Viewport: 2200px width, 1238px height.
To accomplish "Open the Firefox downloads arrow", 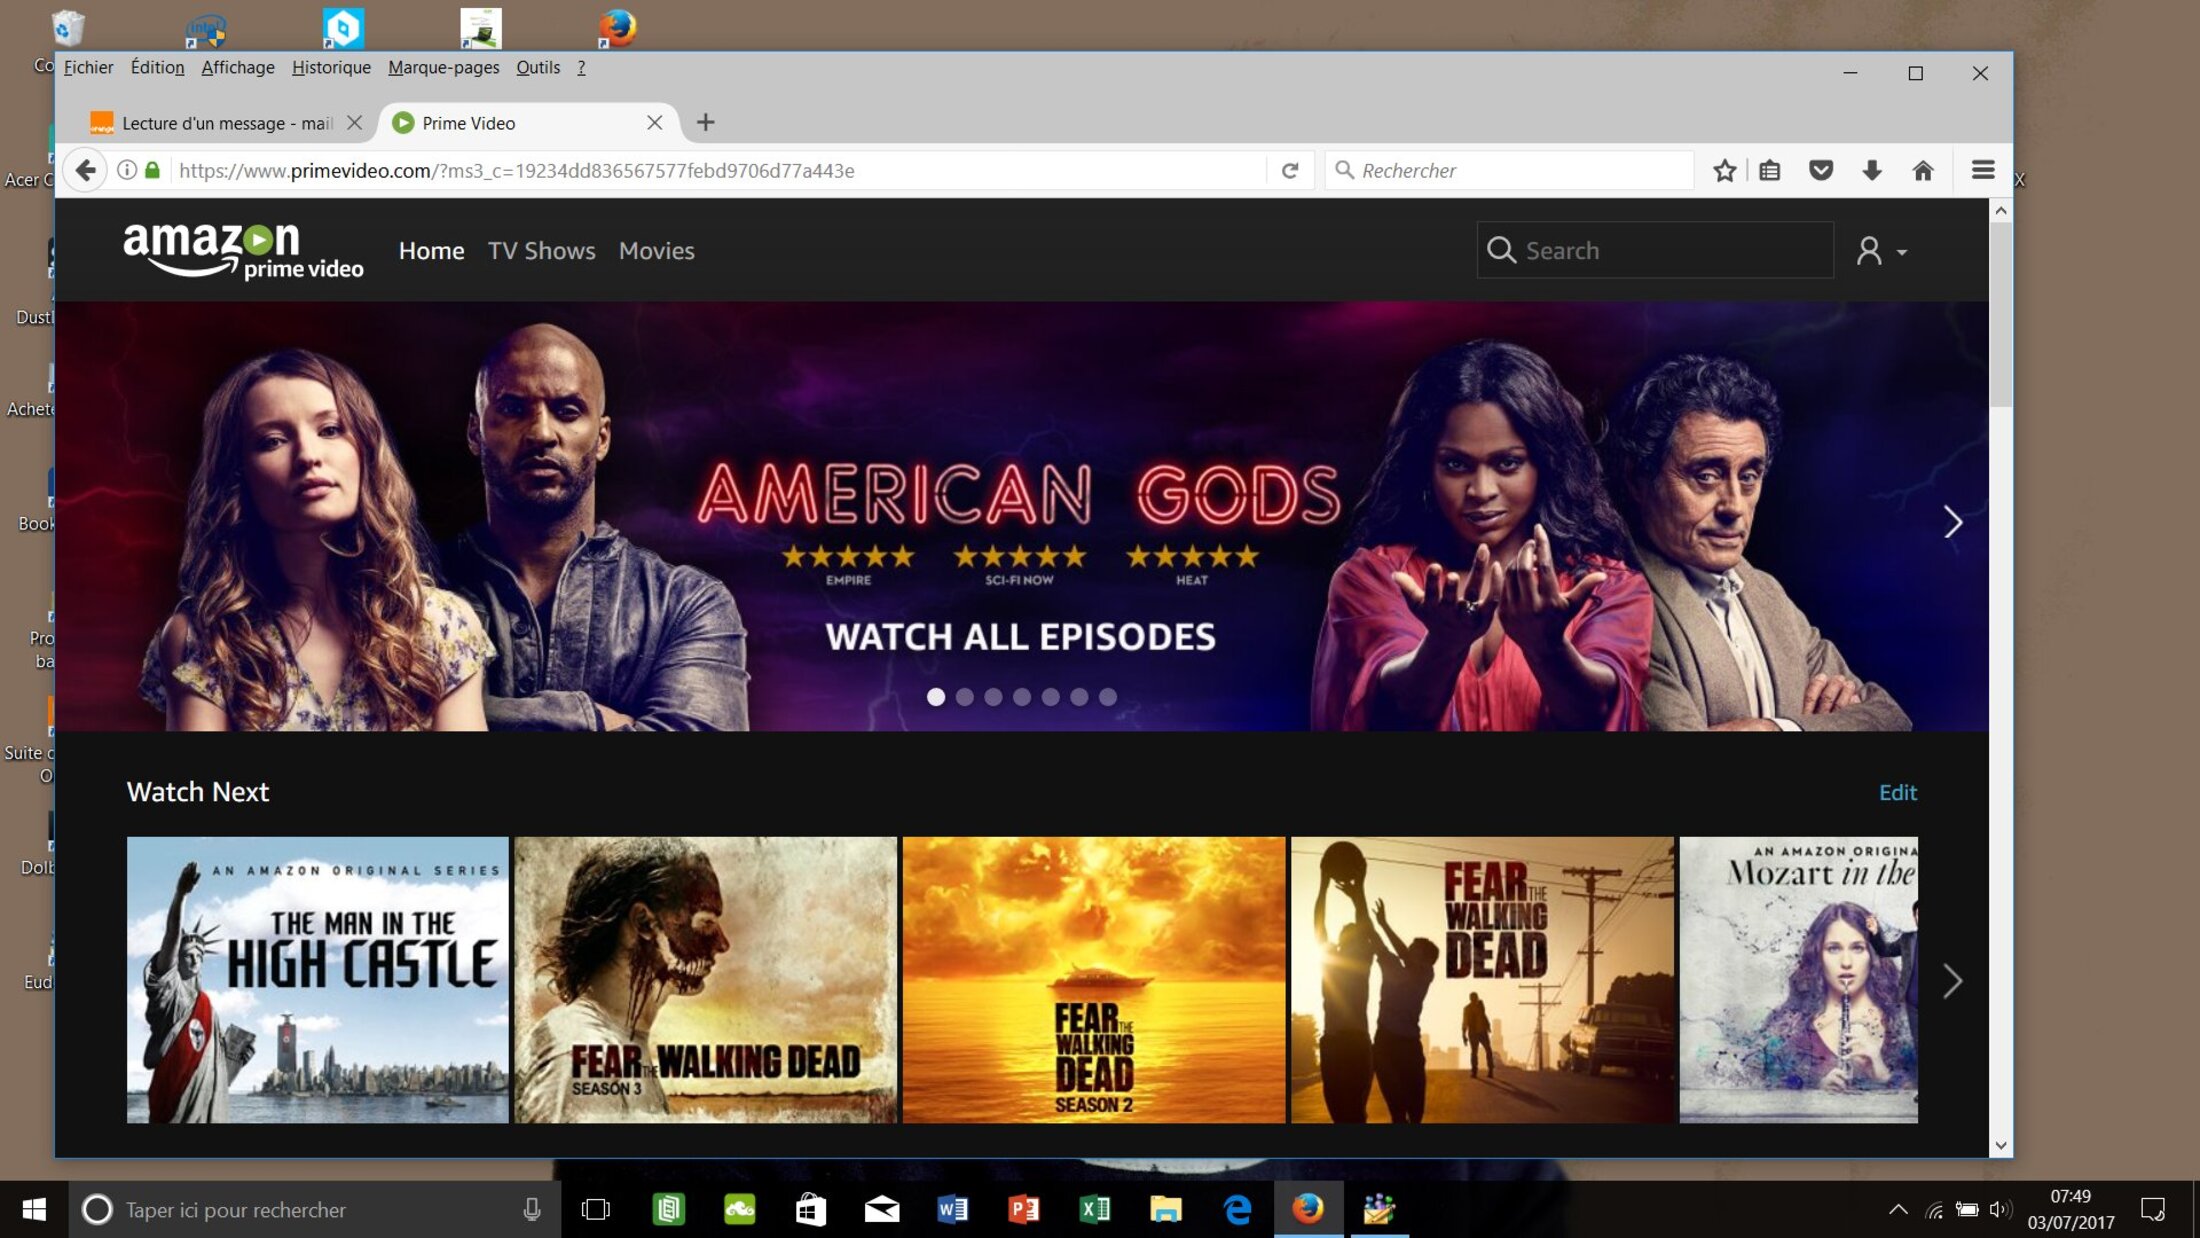I will pyautogui.click(x=1872, y=171).
